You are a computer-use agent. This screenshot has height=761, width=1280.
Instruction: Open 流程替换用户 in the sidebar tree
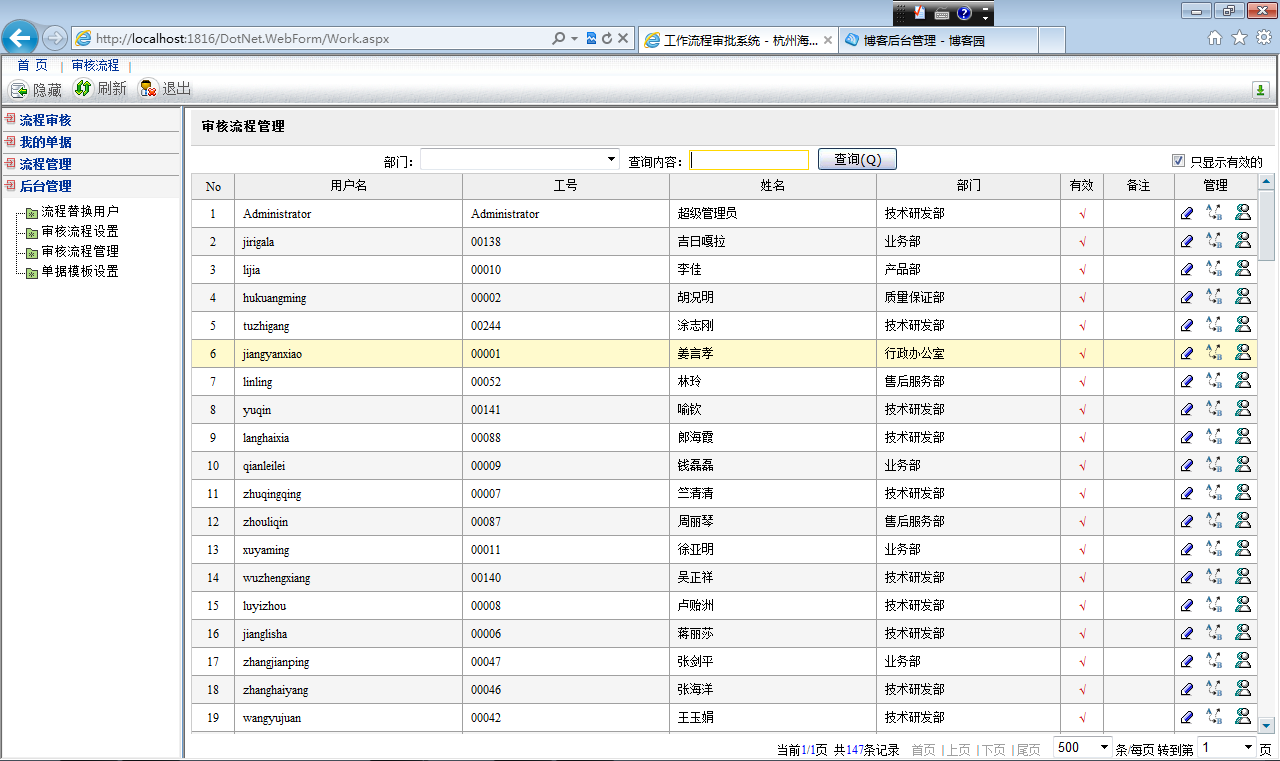(80, 211)
